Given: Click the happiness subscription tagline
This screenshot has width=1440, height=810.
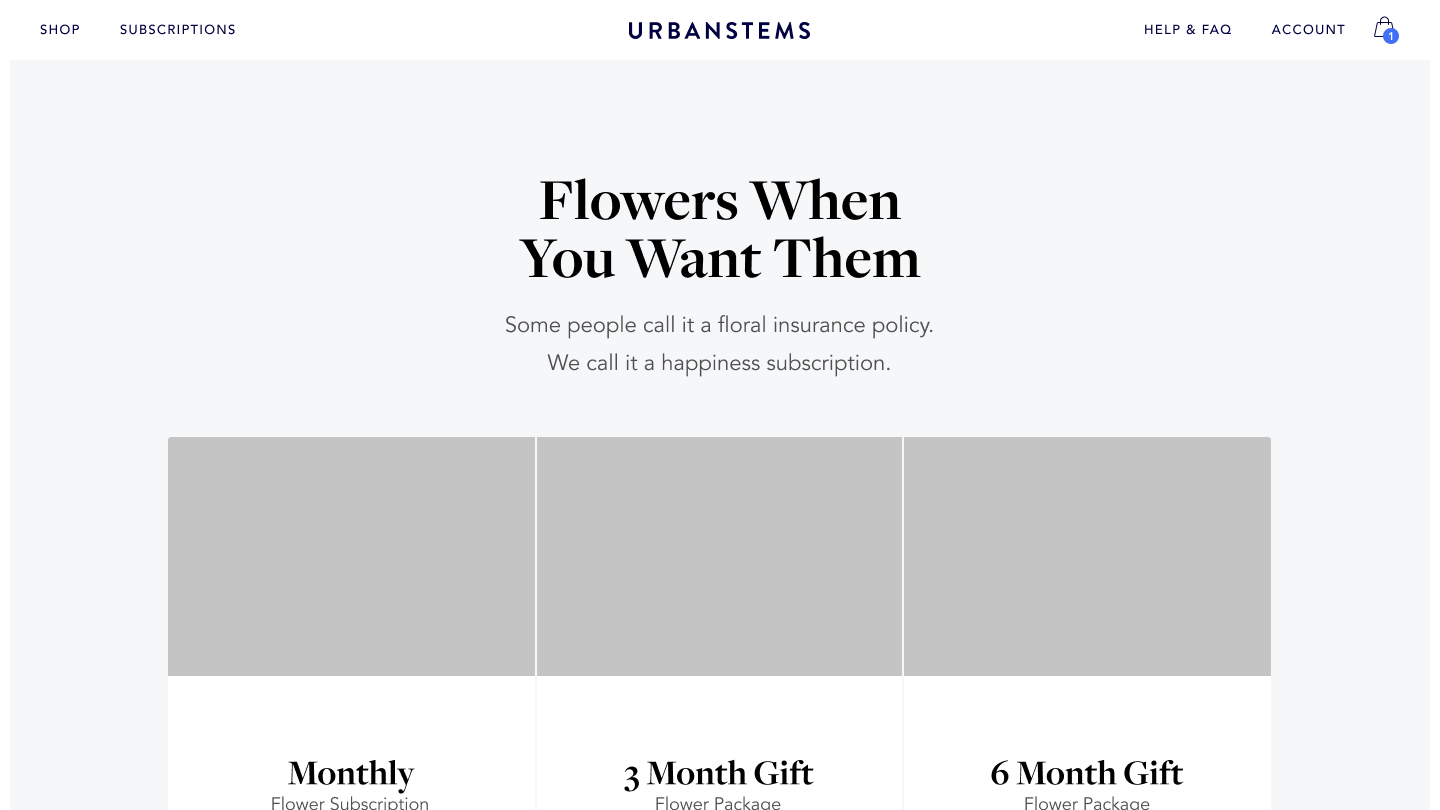Looking at the screenshot, I should point(719,363).
